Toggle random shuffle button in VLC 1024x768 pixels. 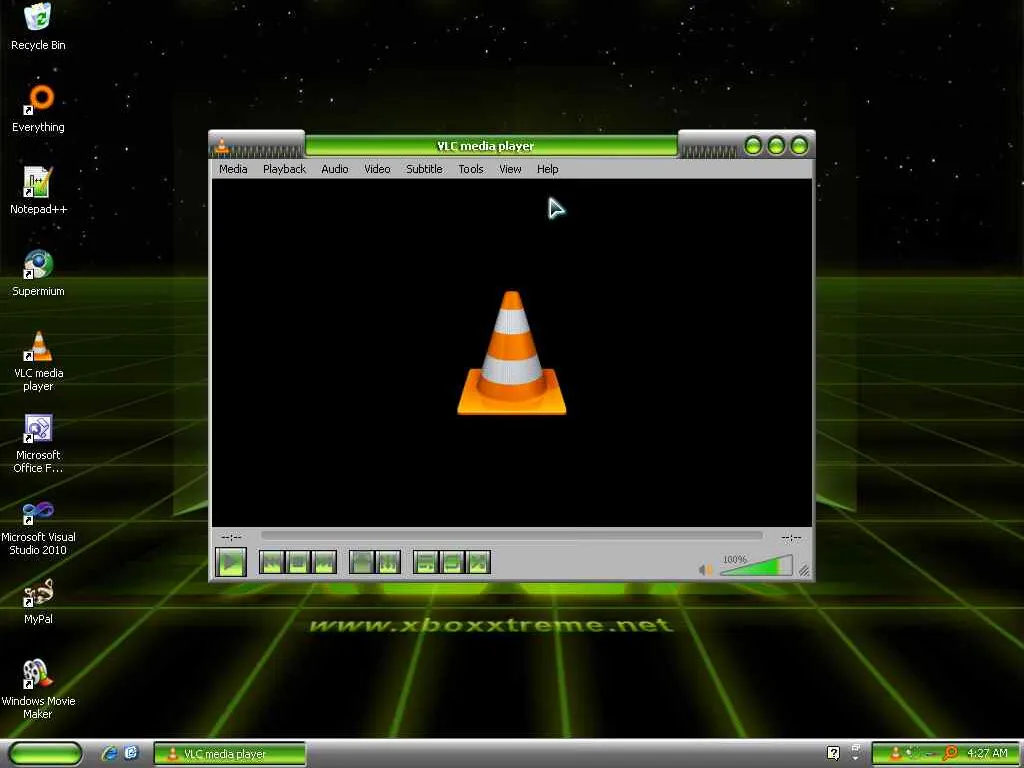pyautogui.click(x=478, y=562)
